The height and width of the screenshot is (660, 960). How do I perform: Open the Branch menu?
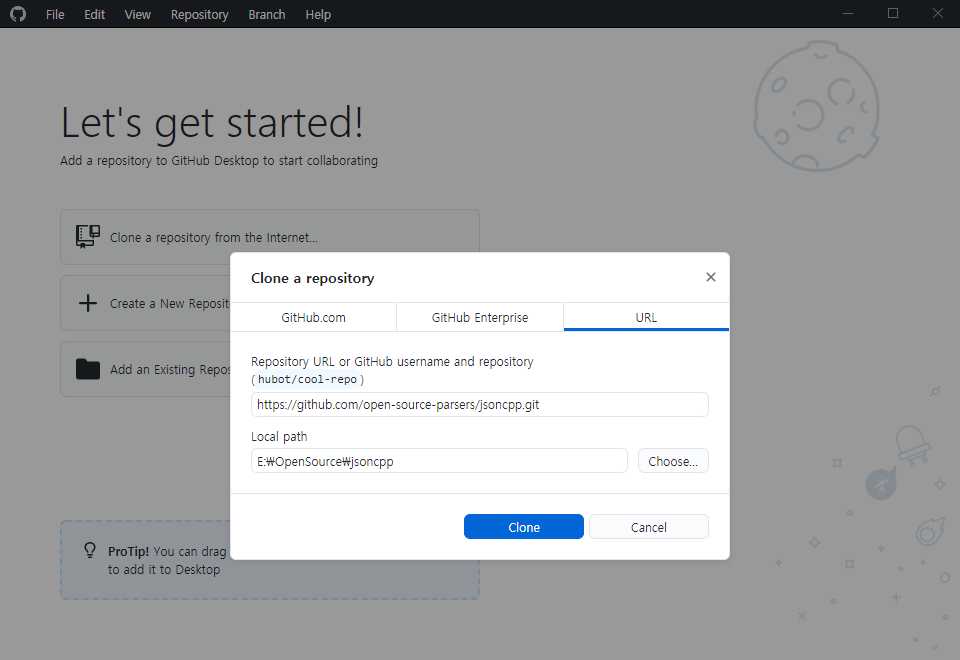click(x=266, y=14)
